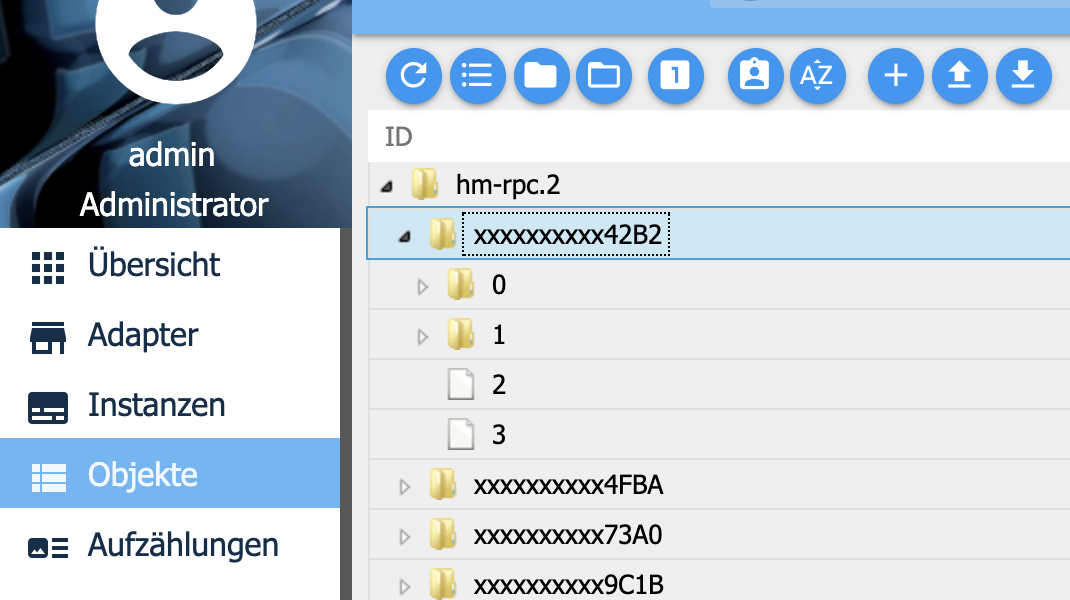
Task: Open Übersicht in sidebar
Action: point(170,264)
